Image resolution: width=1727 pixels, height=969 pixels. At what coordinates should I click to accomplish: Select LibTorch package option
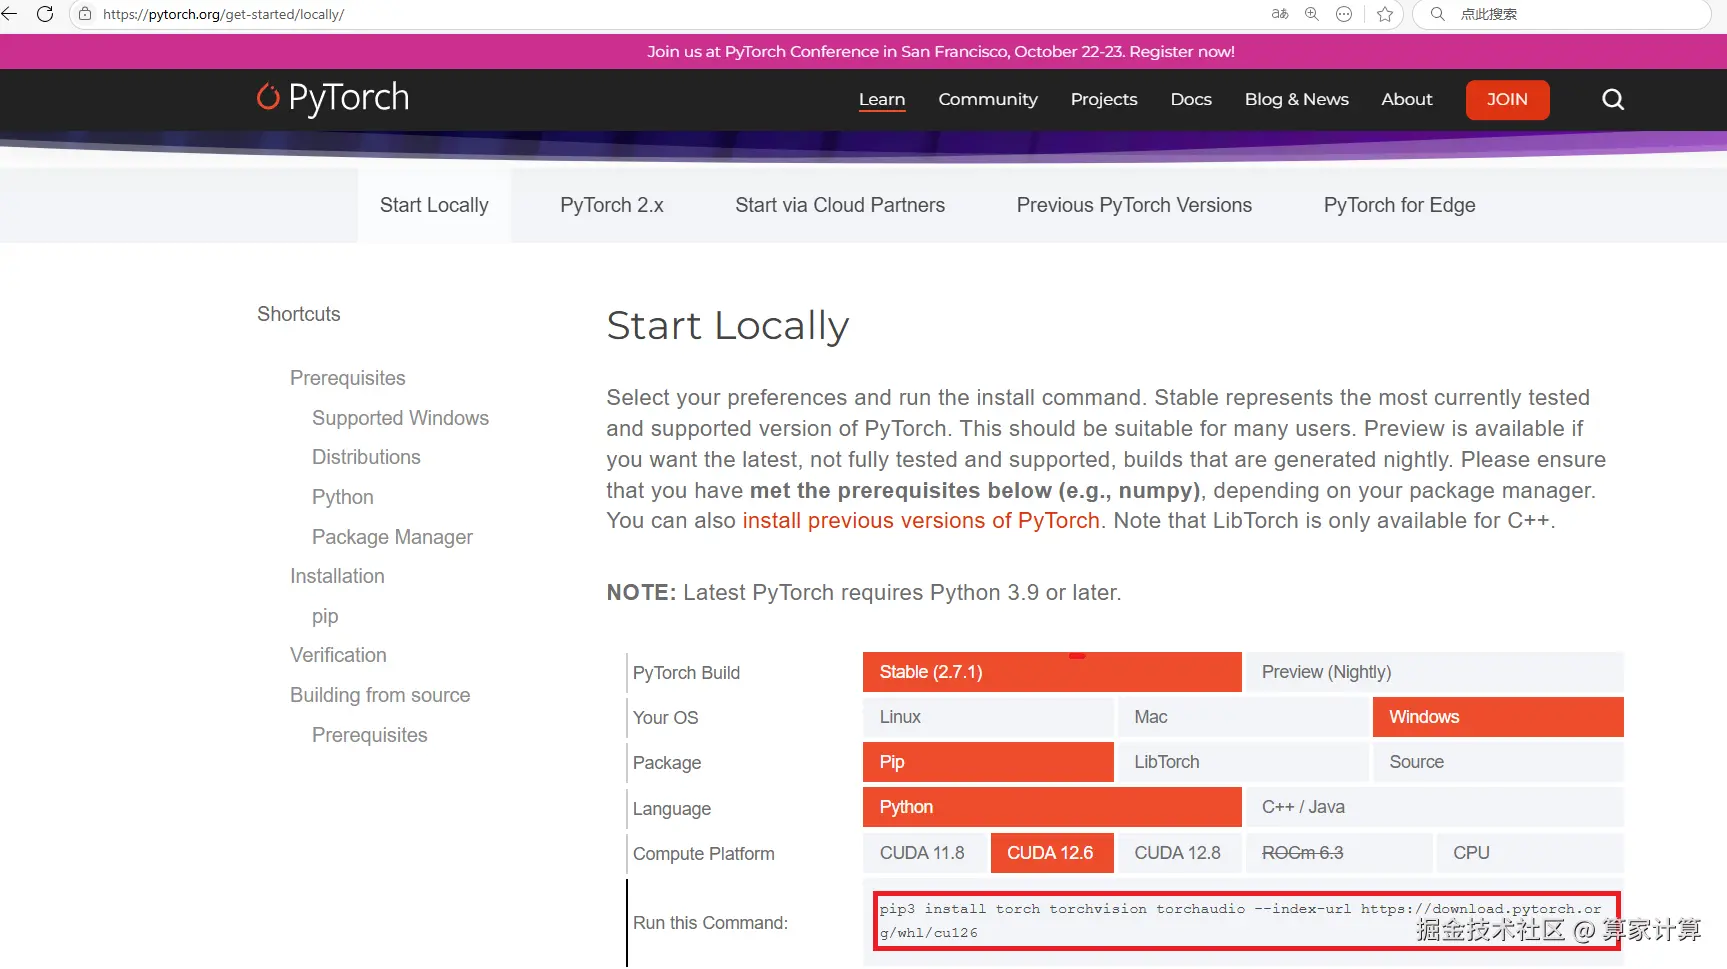click(1243, 762)
